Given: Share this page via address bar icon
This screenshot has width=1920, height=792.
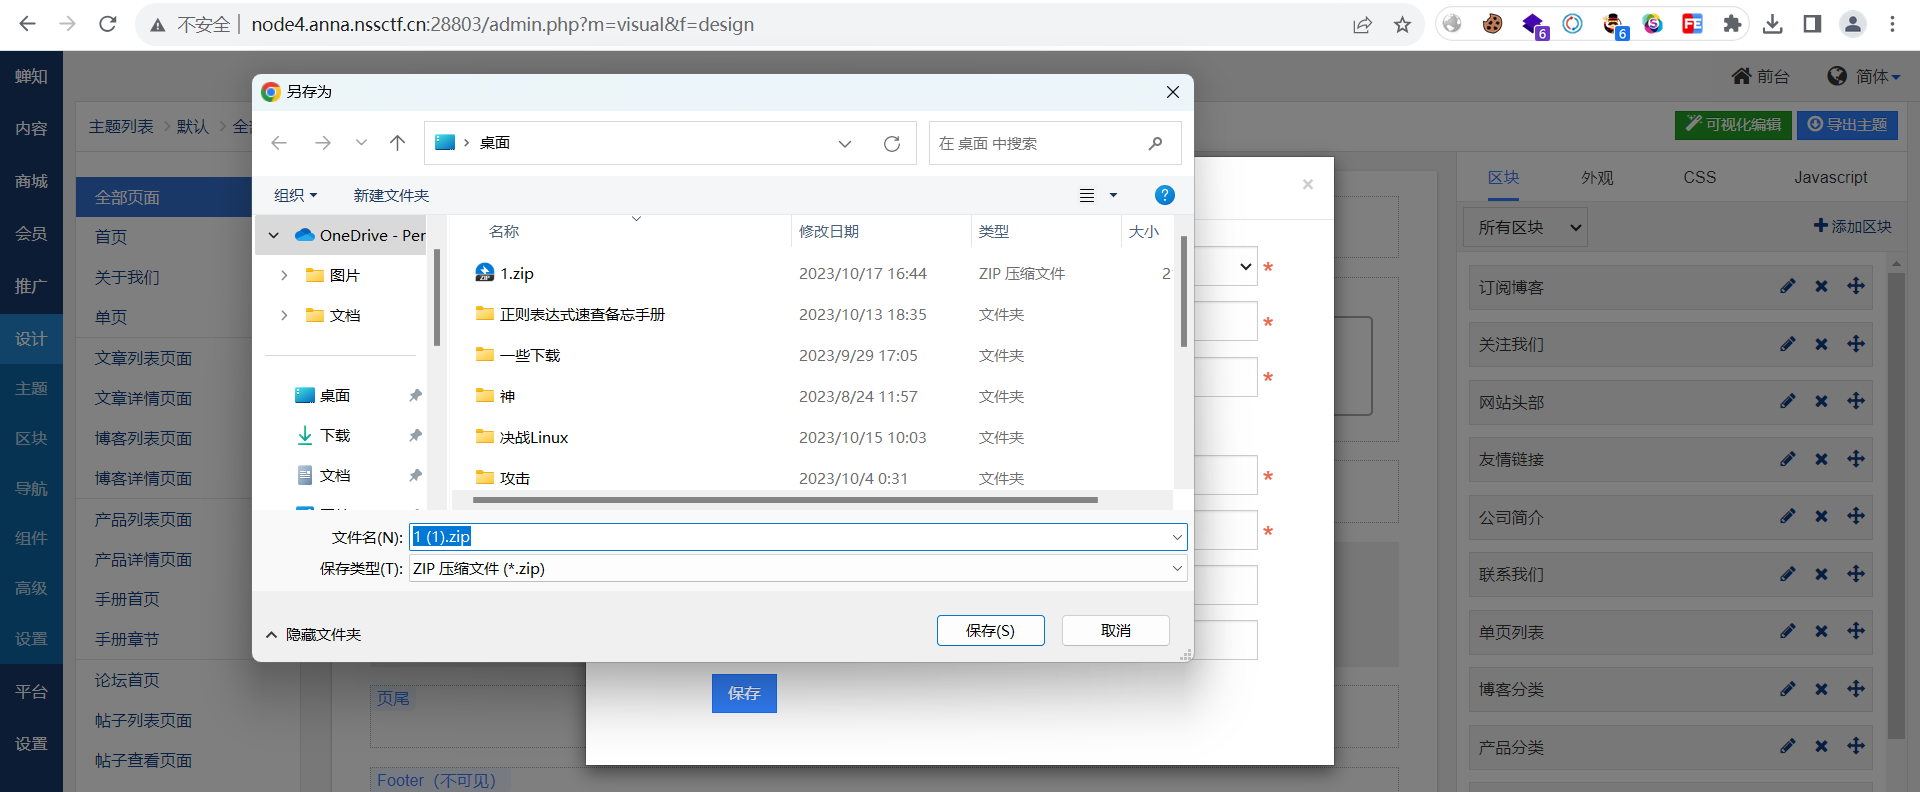Looking at the screenshot, I should (1362, 25).
